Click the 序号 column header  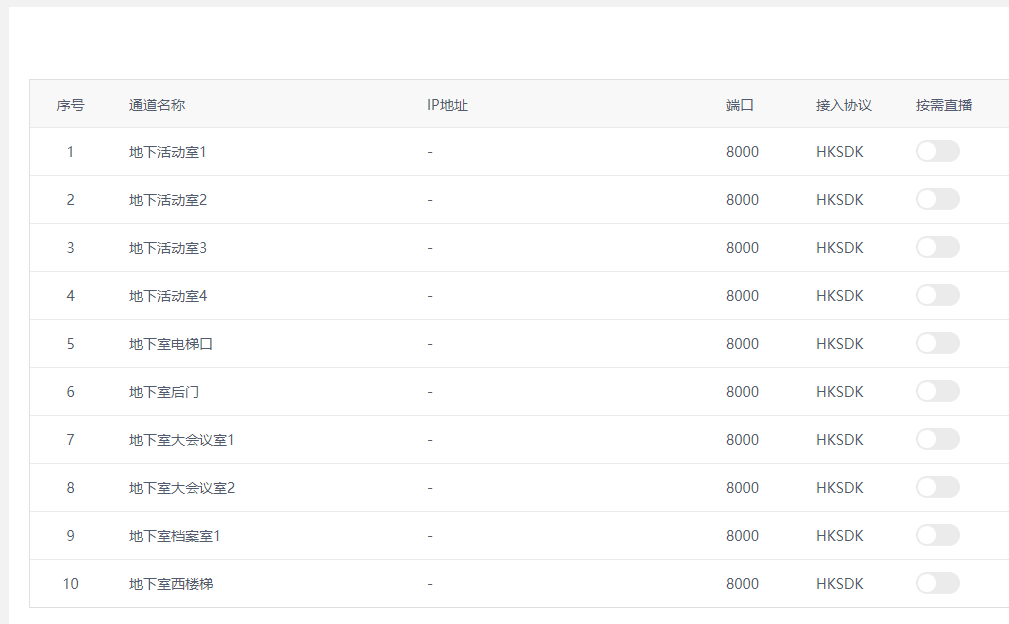[70, 105]
